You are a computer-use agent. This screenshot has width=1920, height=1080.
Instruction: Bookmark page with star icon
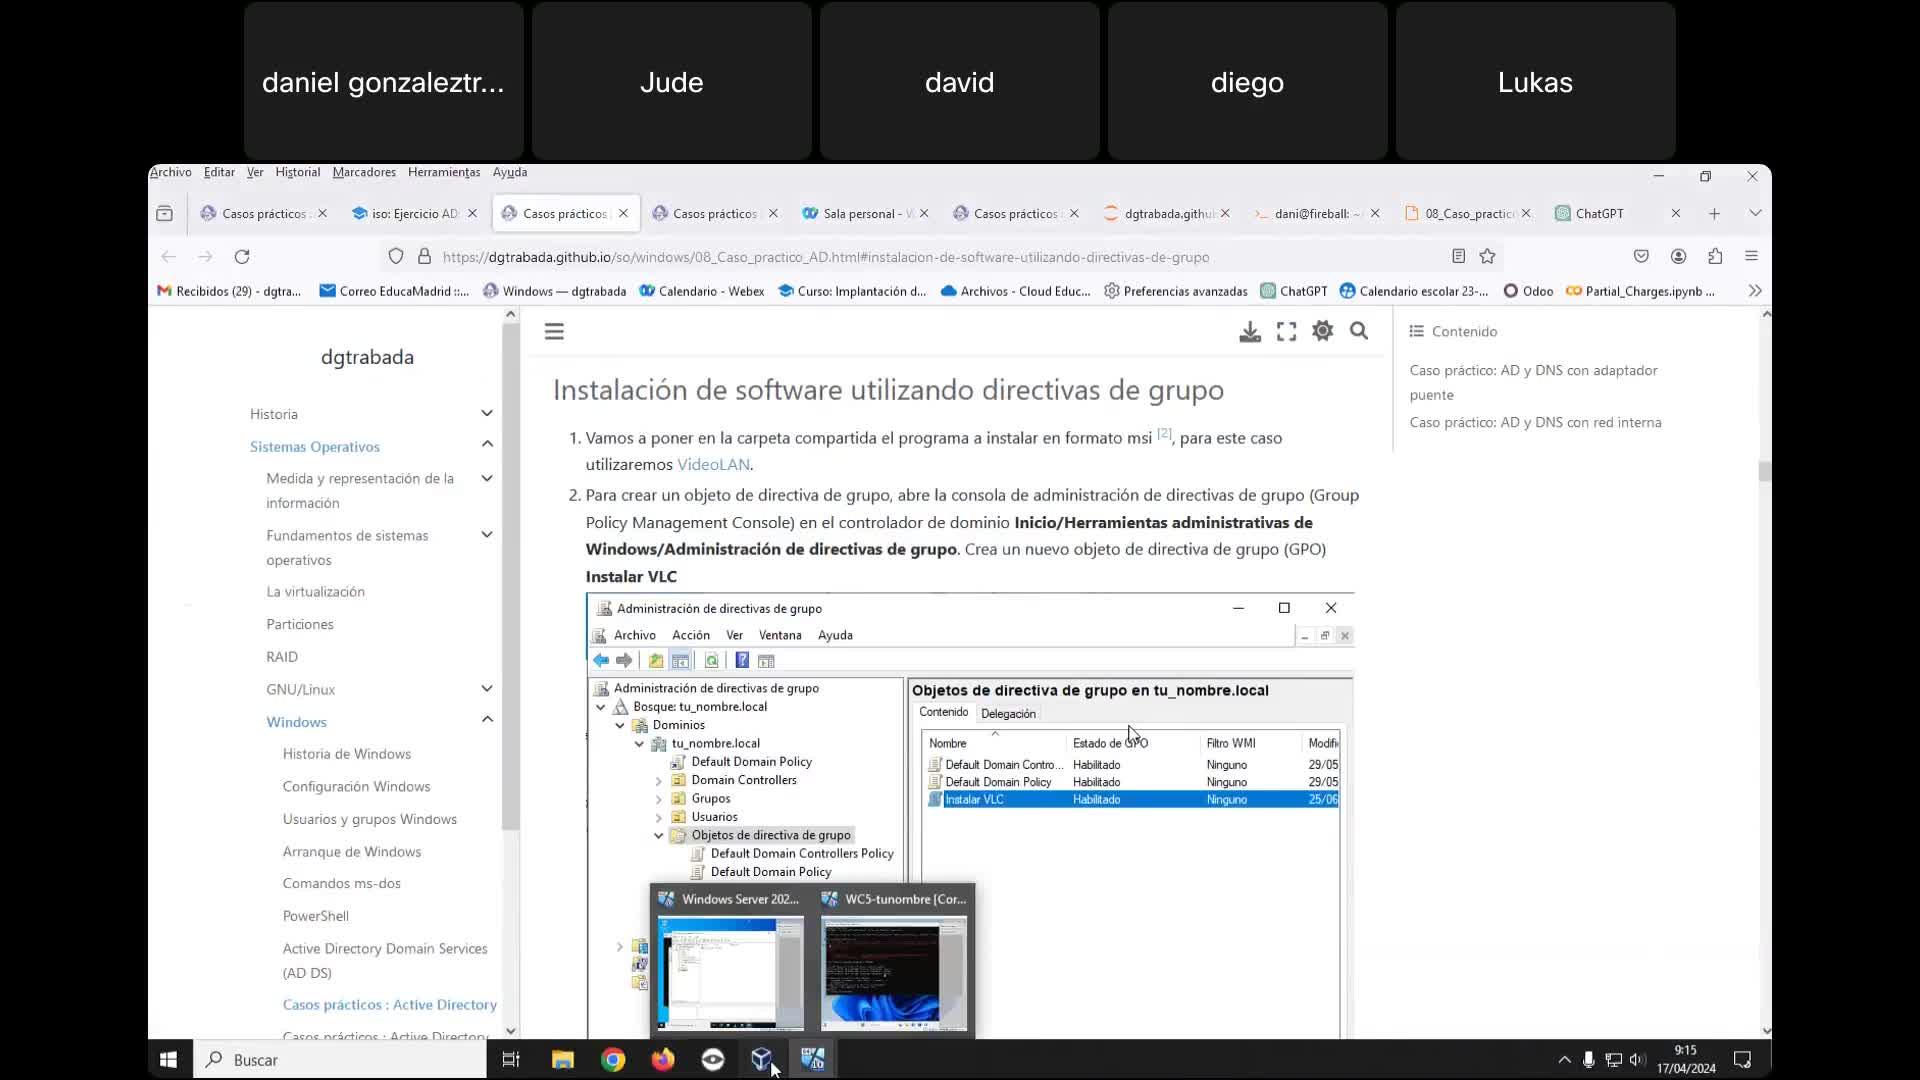pyautogui.click(x=1487, y=257)
